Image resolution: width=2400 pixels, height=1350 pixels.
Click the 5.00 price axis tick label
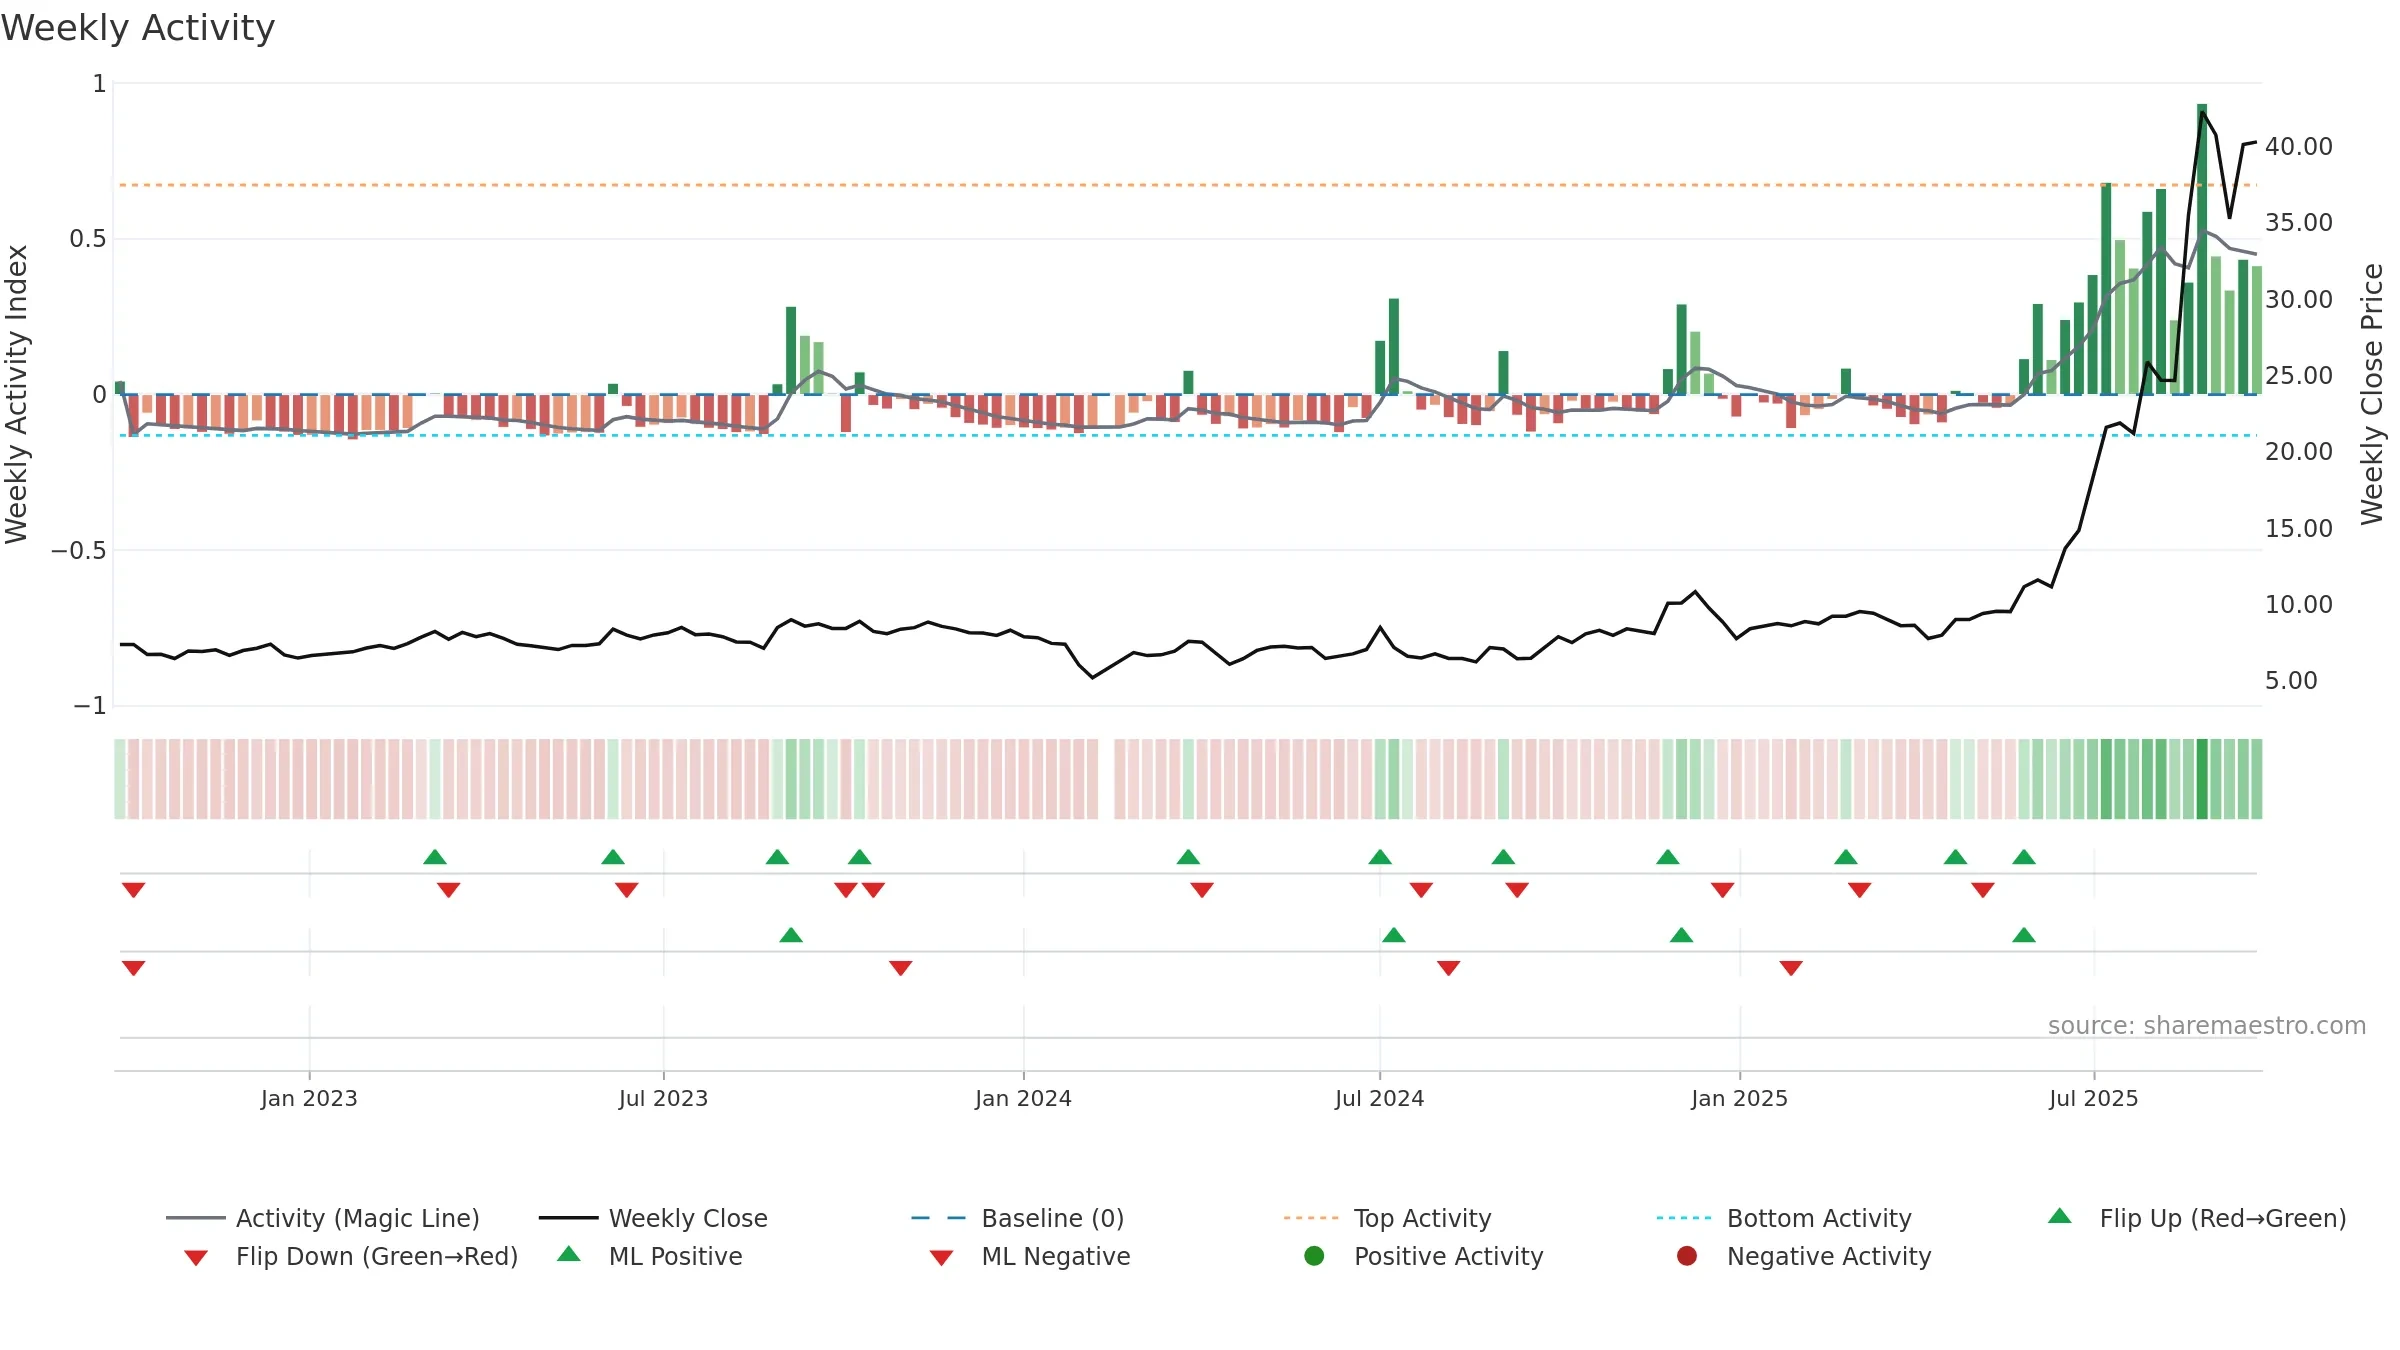pos(2291,681)
